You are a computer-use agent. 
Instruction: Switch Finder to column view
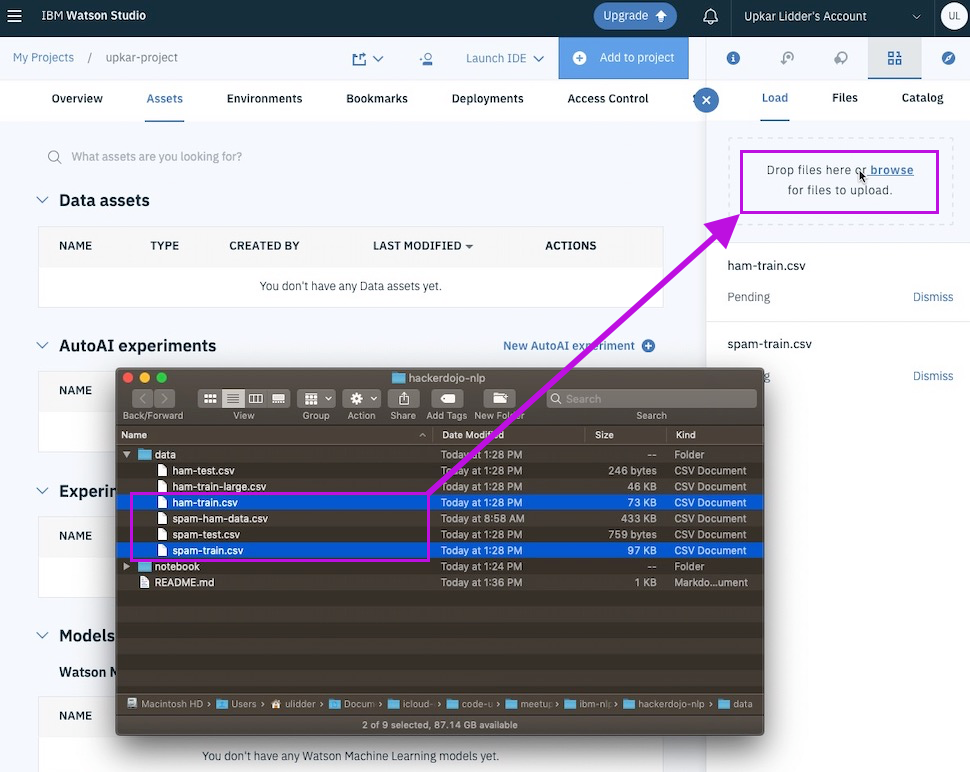coord(255,398)
